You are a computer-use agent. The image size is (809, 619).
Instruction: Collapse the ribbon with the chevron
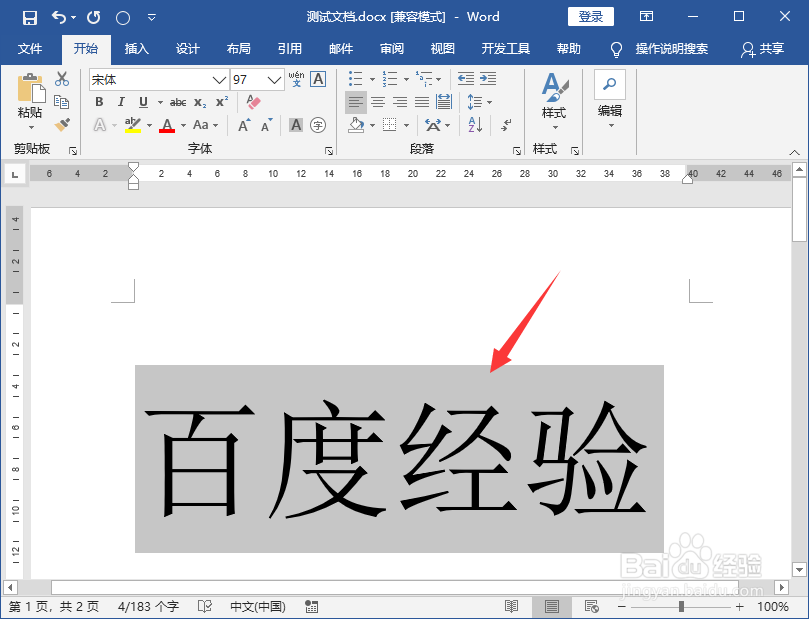pyautogui.click(x=795, y=152)
